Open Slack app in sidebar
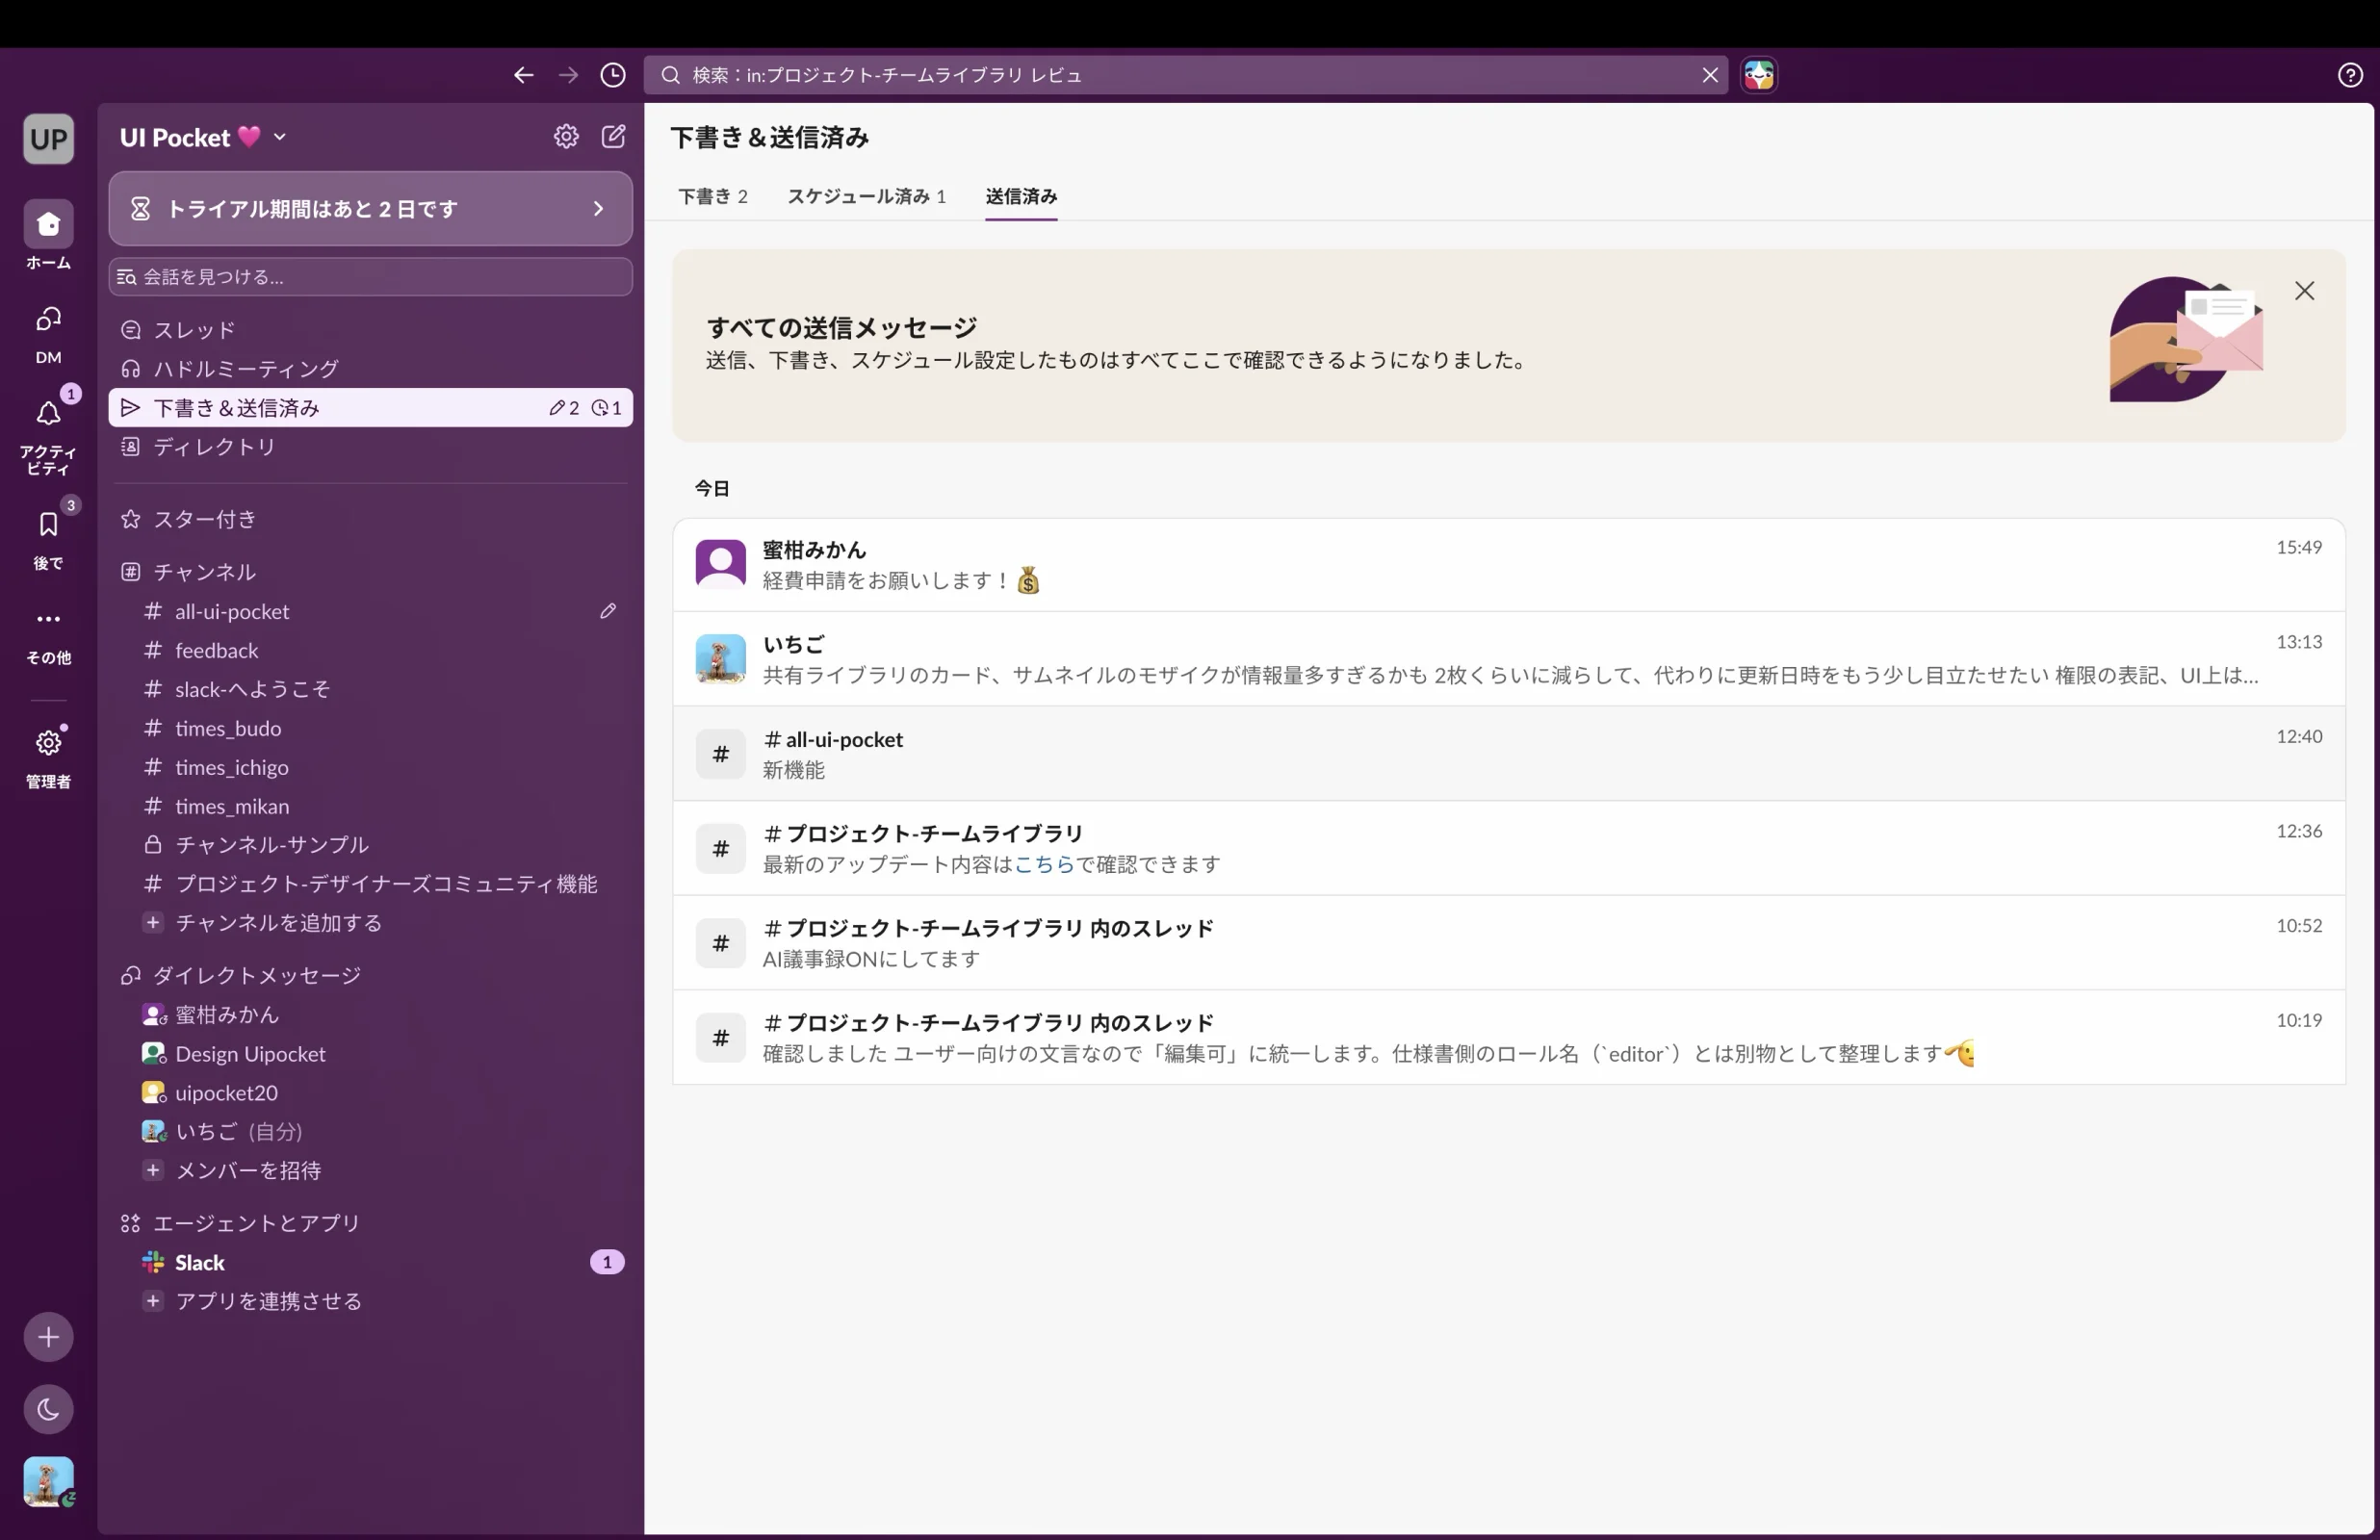2380x1540 pixels. 370,1262
